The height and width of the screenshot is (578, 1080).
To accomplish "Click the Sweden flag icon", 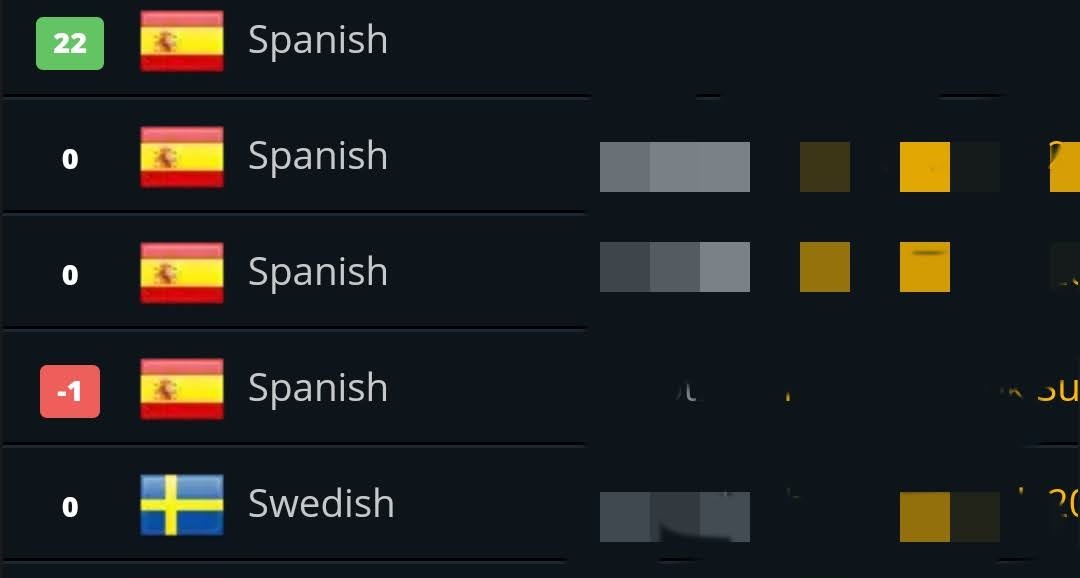I will 181,505.
